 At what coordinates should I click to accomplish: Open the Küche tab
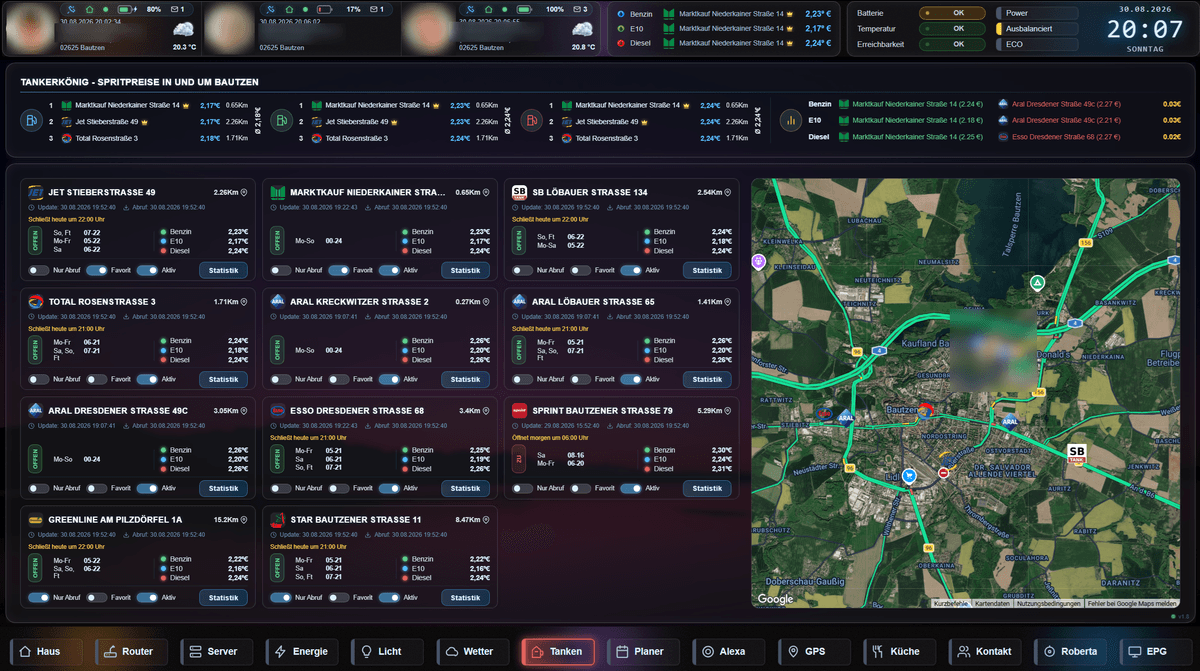coord(900,651)
